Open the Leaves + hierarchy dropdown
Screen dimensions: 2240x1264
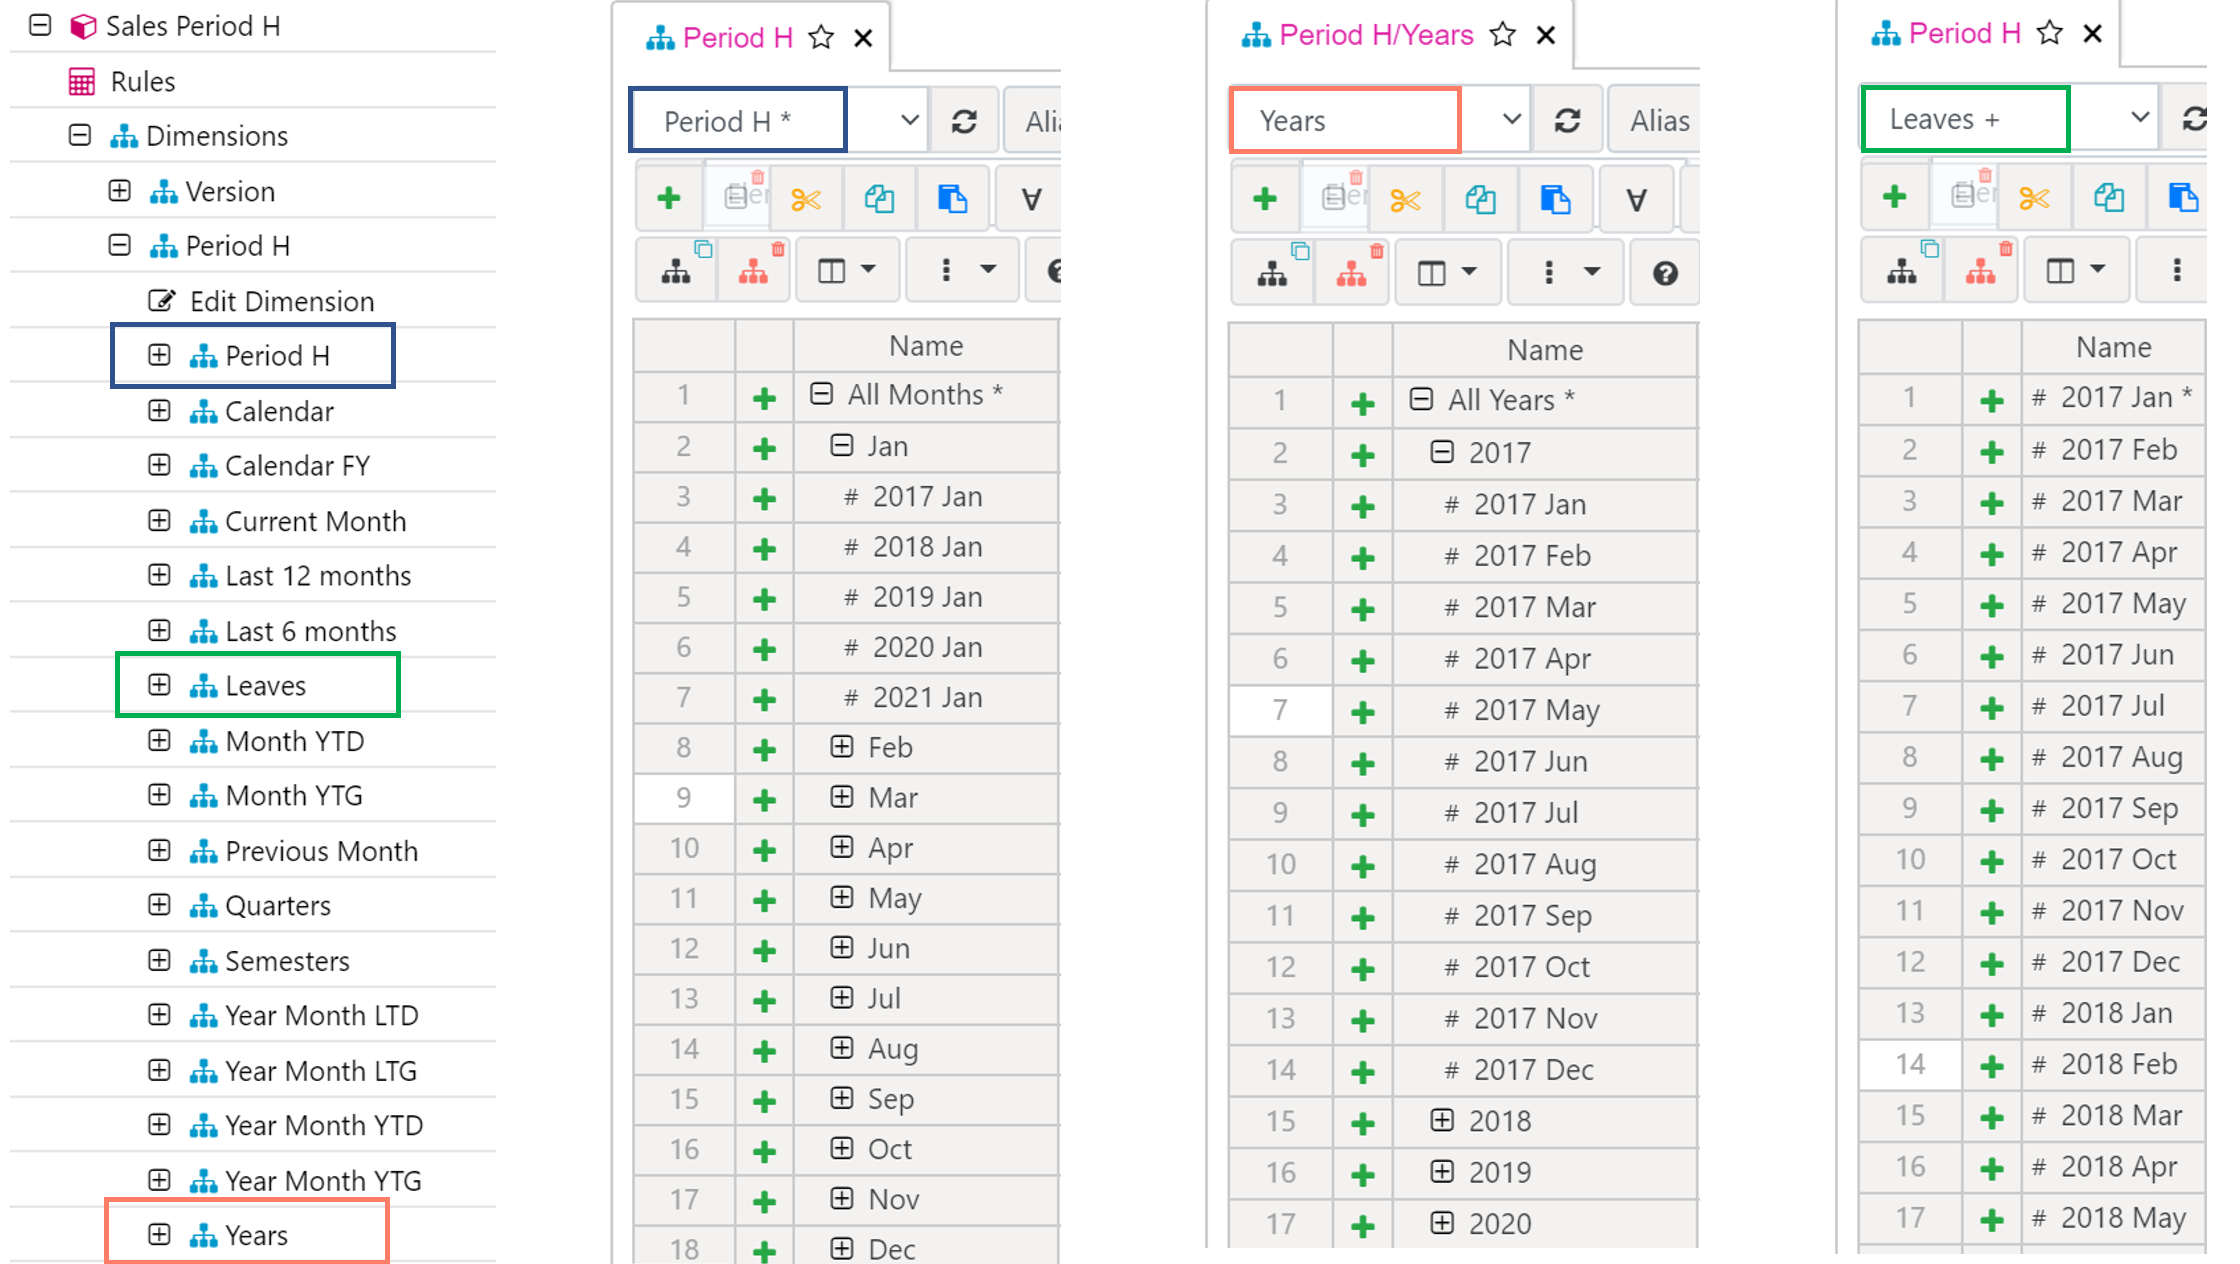(x=2139, y=118)
